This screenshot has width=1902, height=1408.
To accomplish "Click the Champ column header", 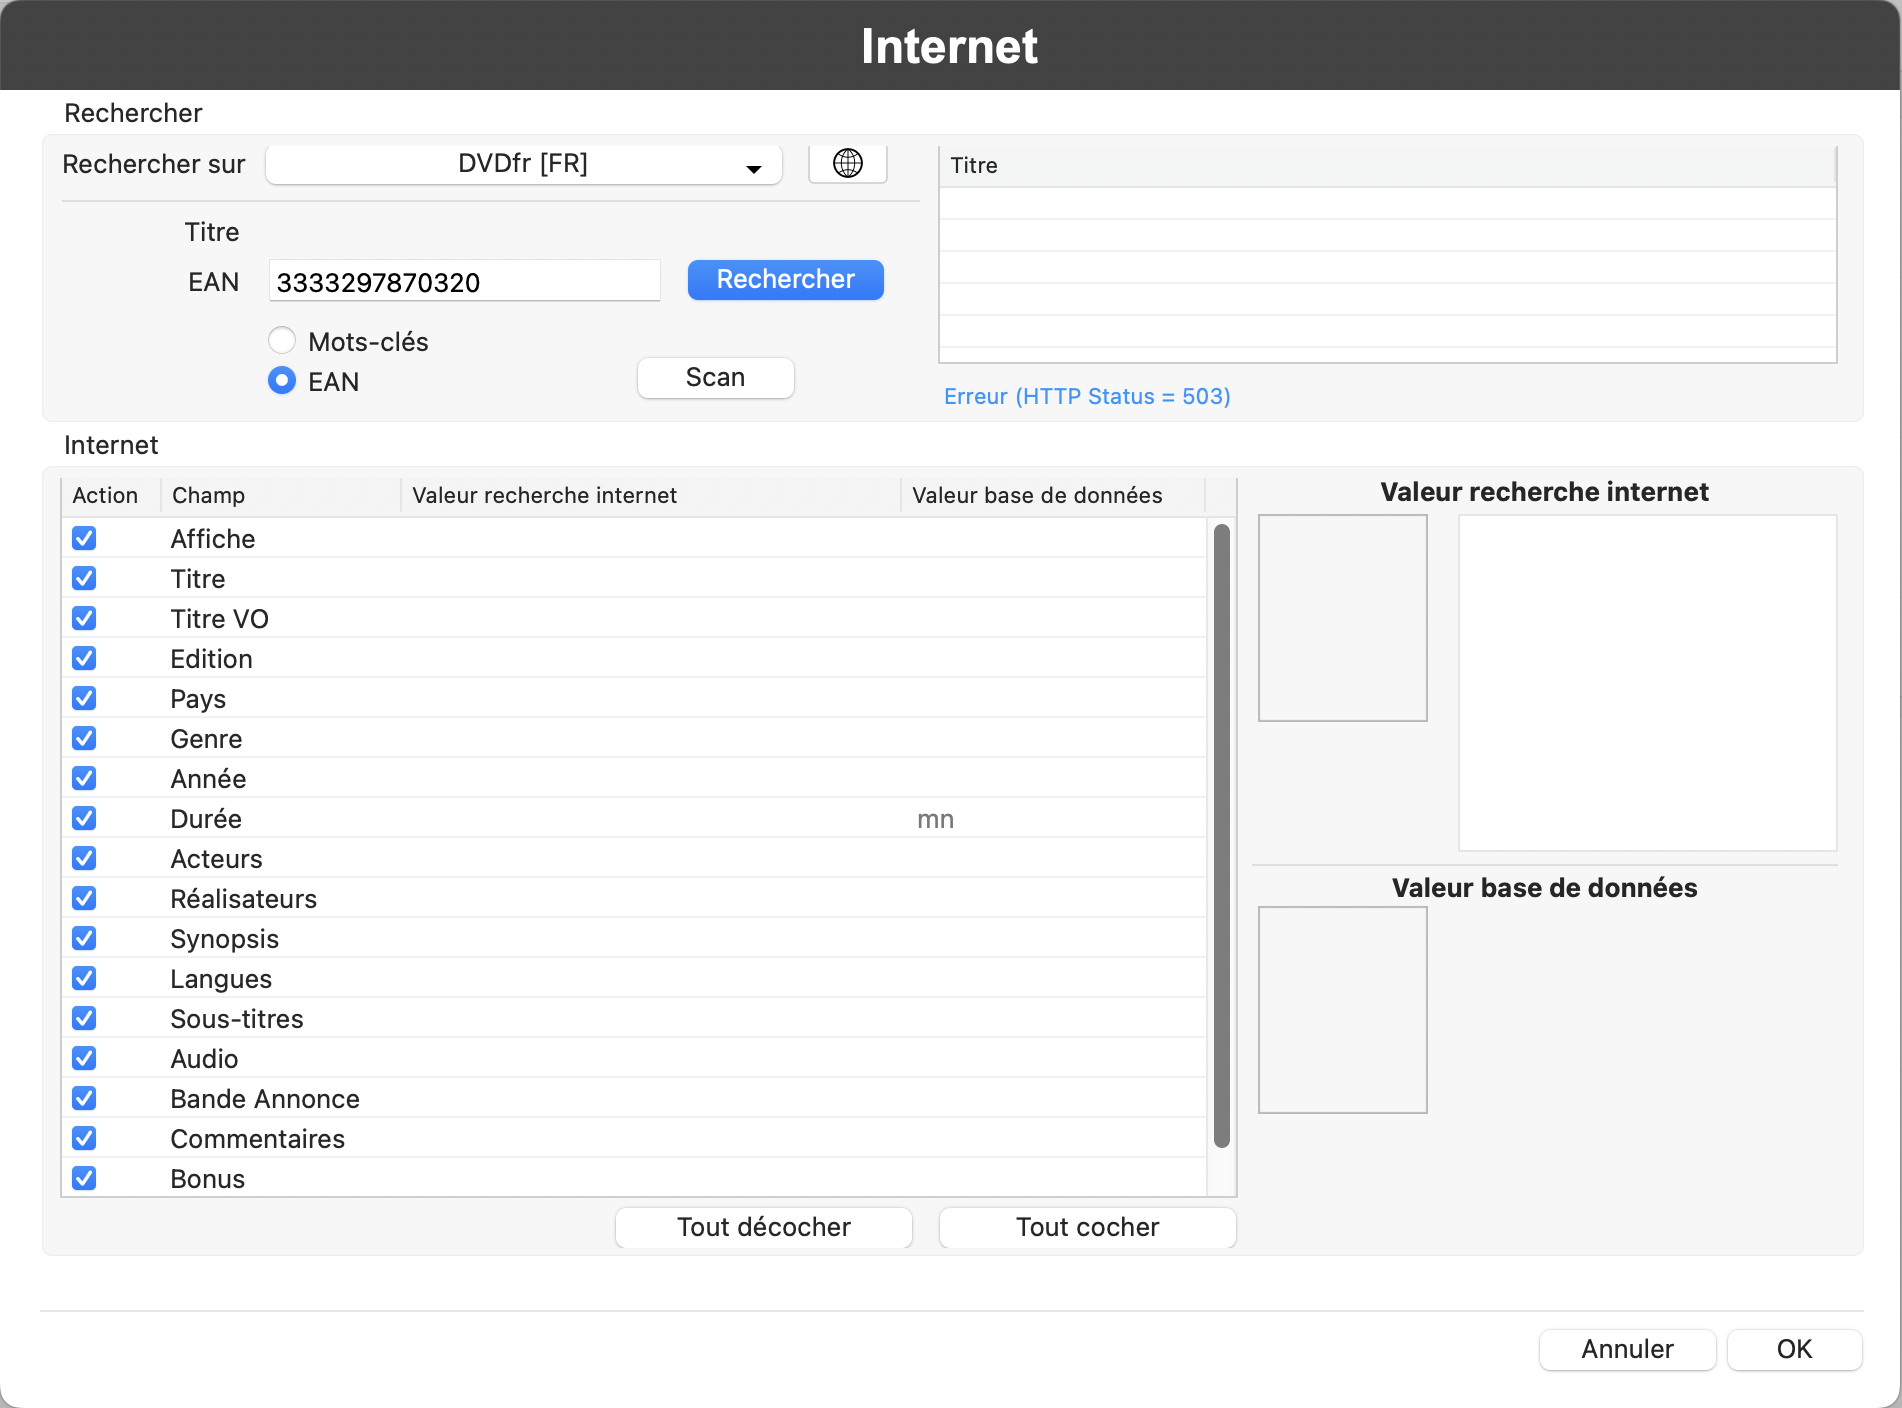I will pyautogui.click(x=280, y=496).
